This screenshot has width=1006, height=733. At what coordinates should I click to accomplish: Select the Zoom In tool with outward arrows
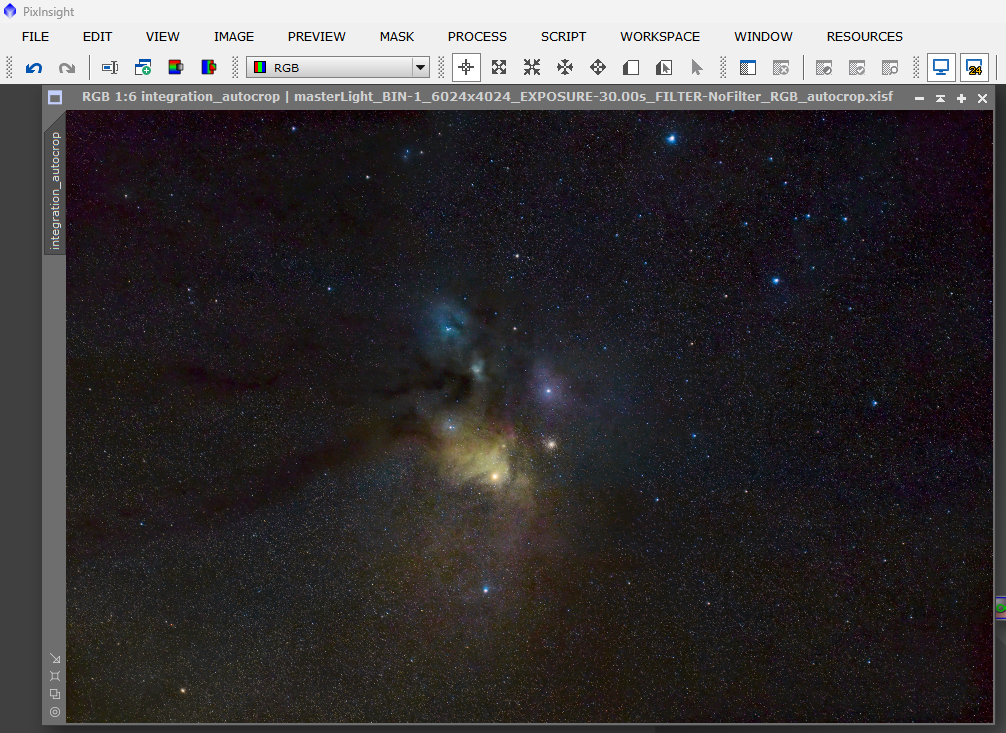pyautogui.click(x=499, y=67)
